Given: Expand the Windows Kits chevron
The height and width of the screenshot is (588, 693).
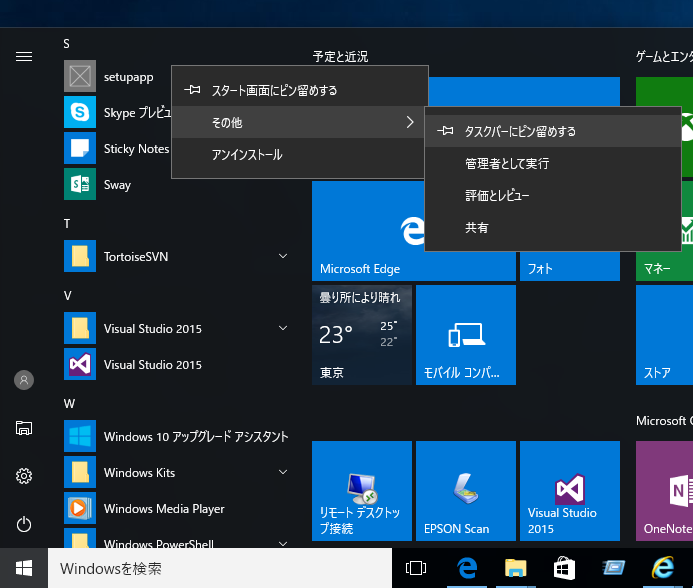Looking at the screenshot, I should pyautogui.click(x=283, y=472).
